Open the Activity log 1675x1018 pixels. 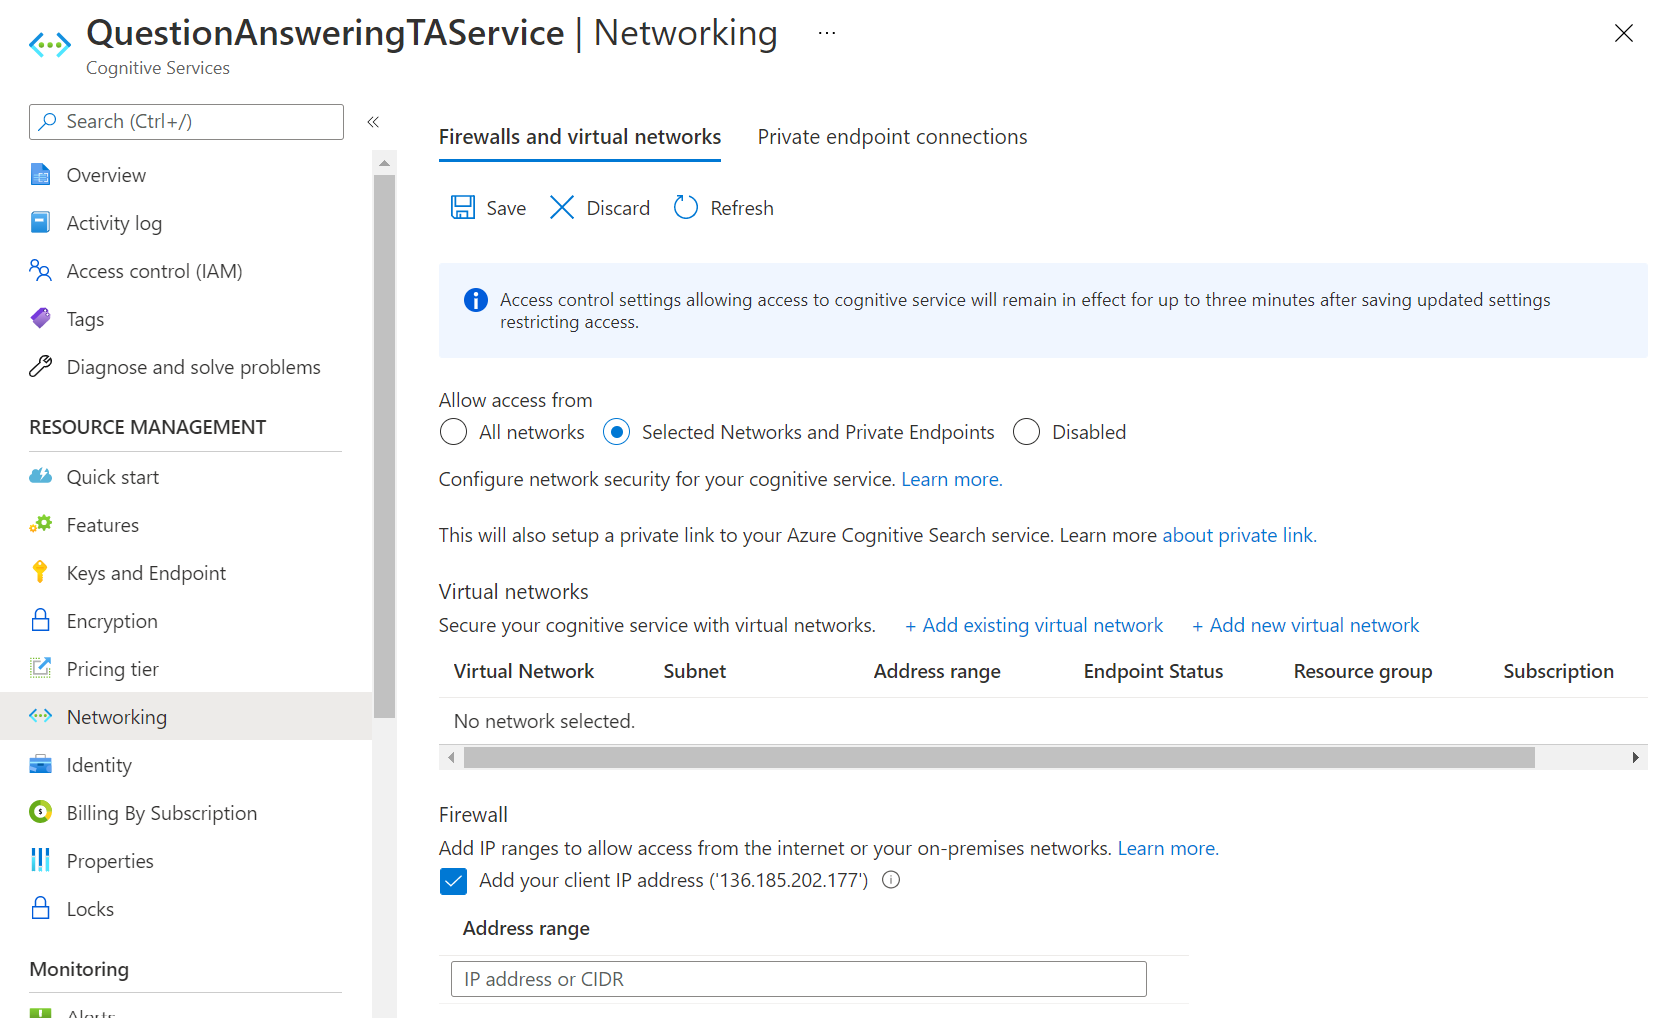pyautogui.click(x=113, y=222)
